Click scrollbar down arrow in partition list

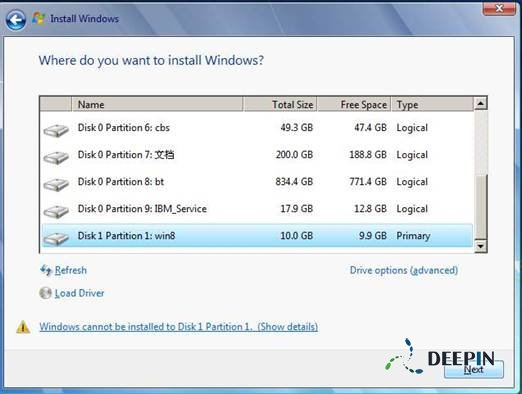tap(480, 246)
